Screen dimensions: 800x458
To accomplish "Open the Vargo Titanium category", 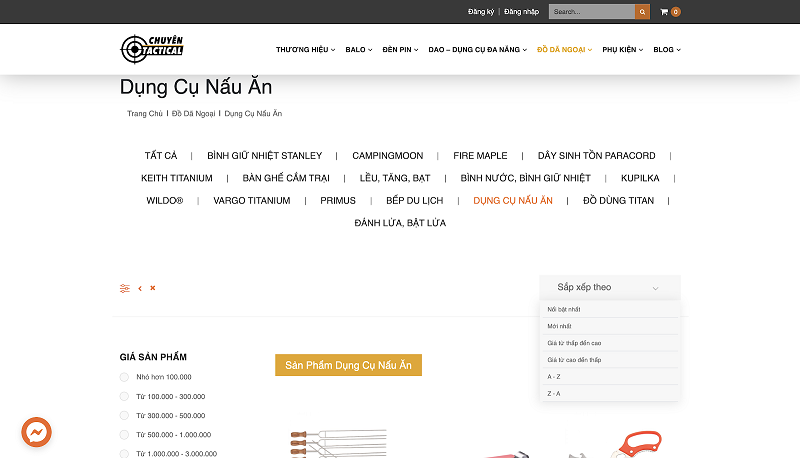I will pos(252,200).
